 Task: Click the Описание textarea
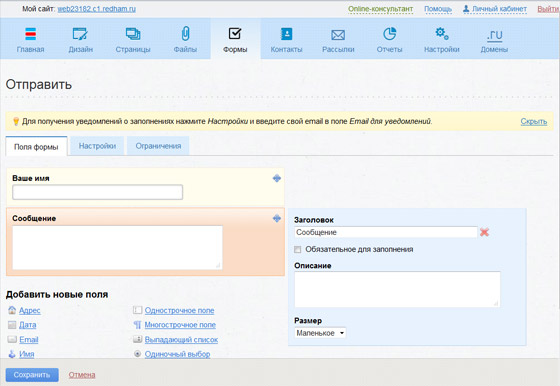tap(397, 289)
